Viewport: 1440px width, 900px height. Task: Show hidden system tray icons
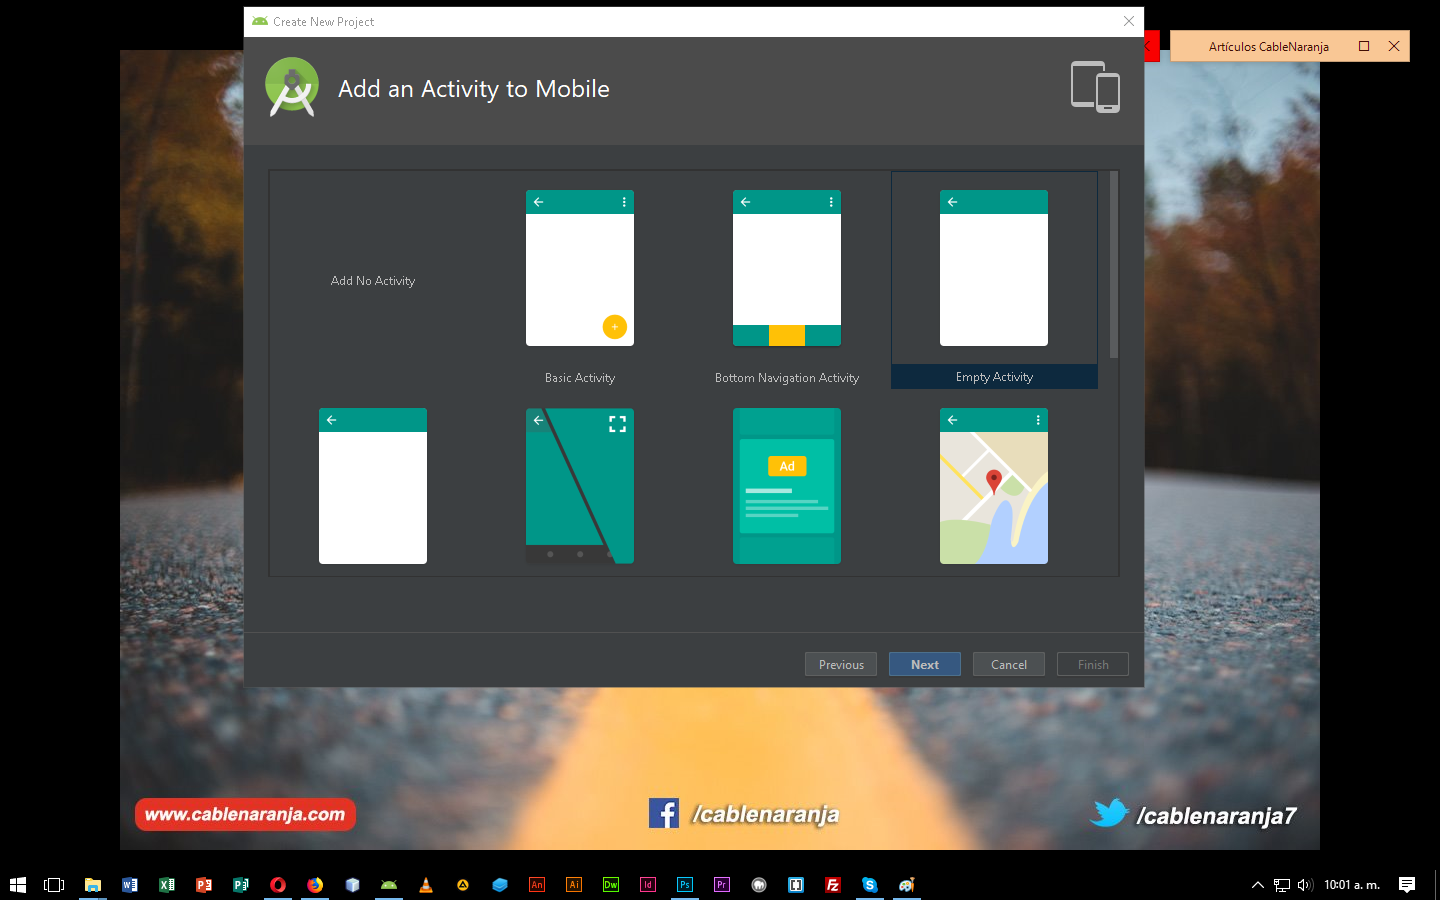(1258, 885)
